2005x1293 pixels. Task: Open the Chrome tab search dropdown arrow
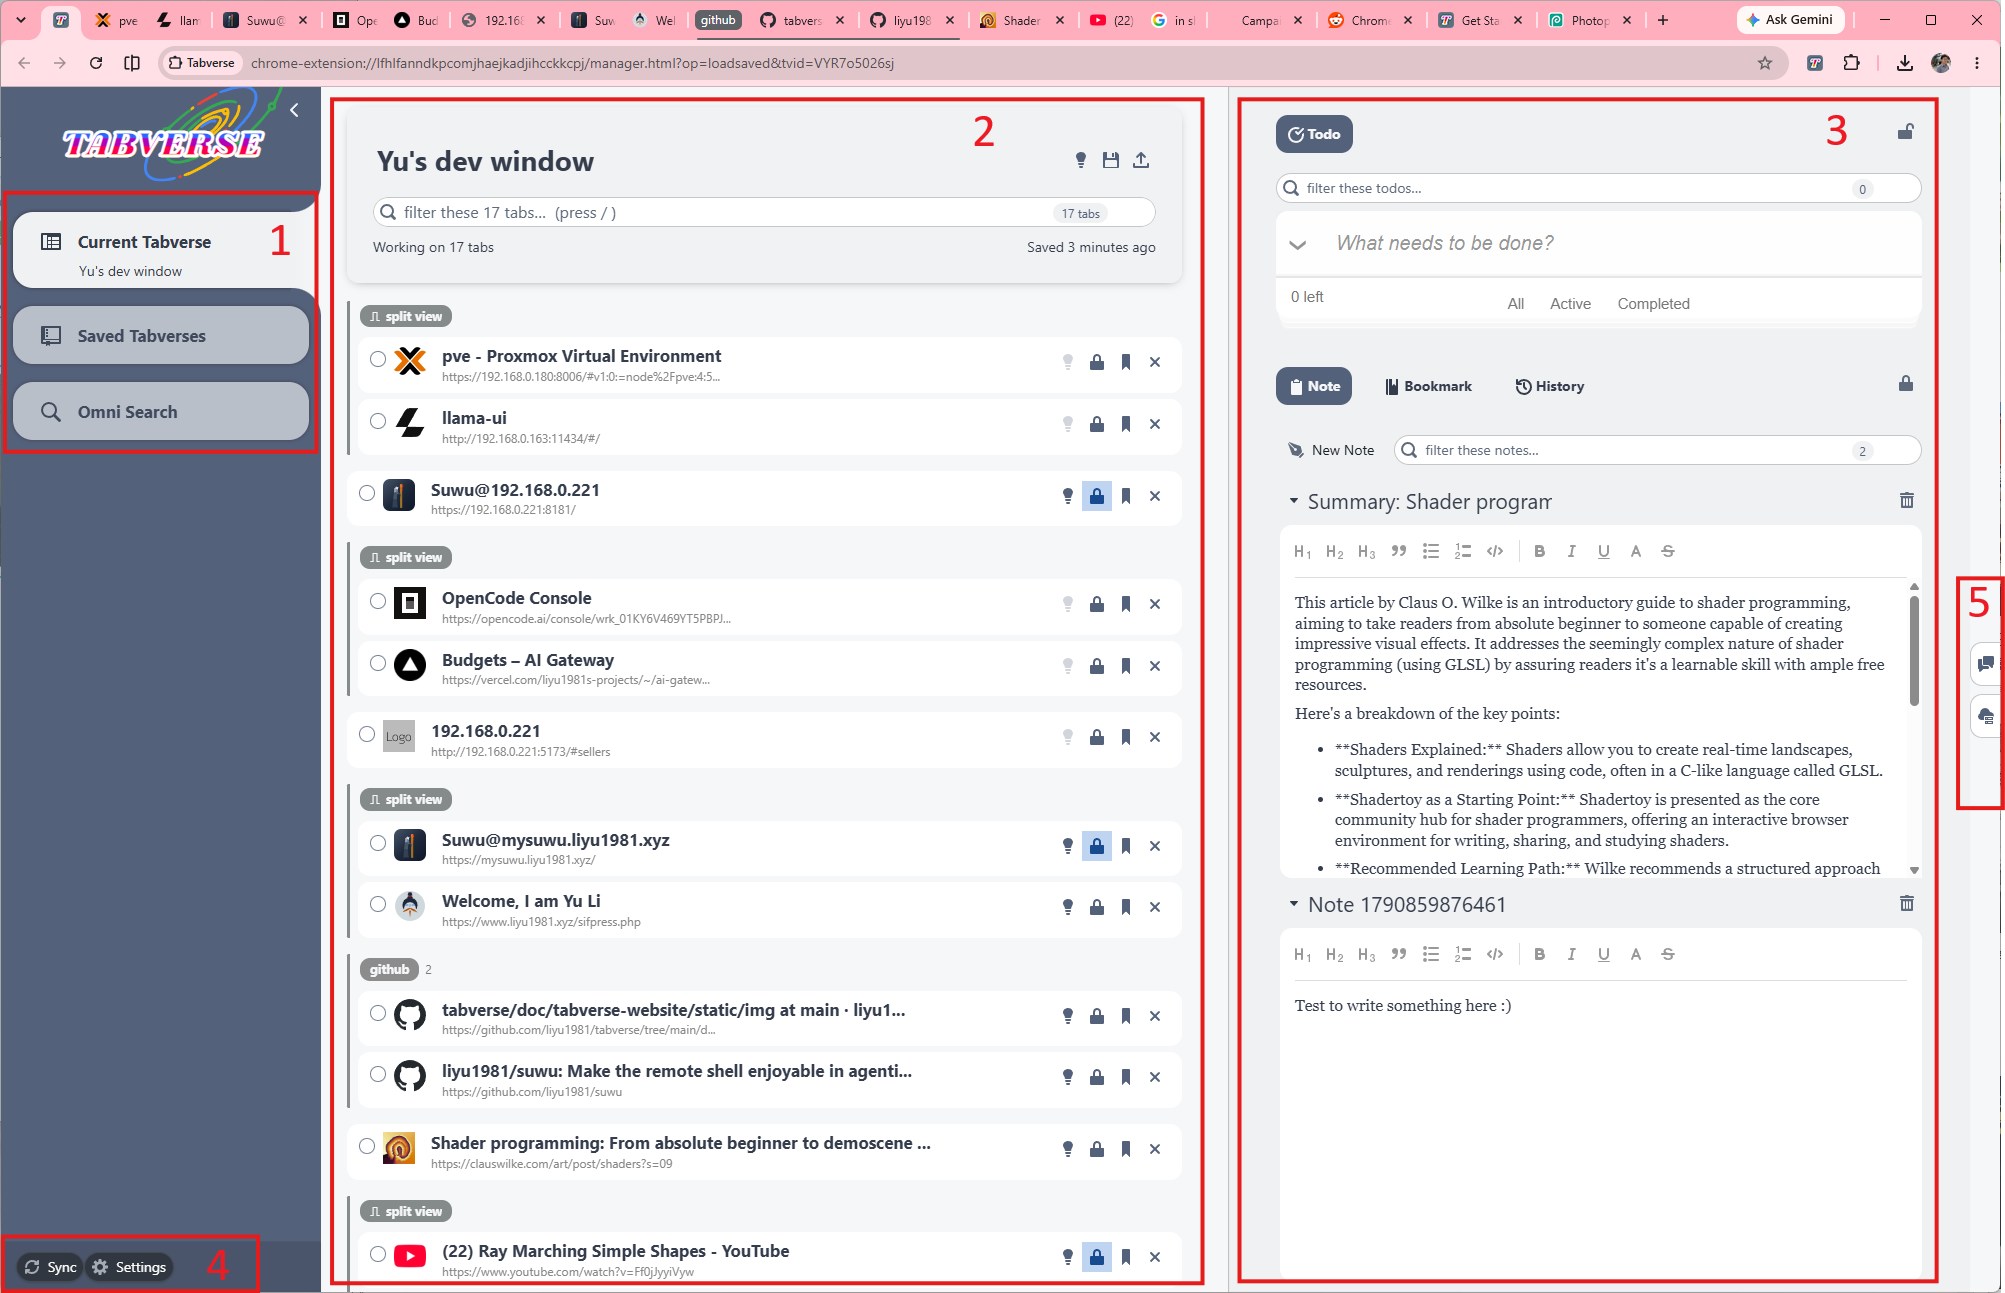(x=20, y=20)
